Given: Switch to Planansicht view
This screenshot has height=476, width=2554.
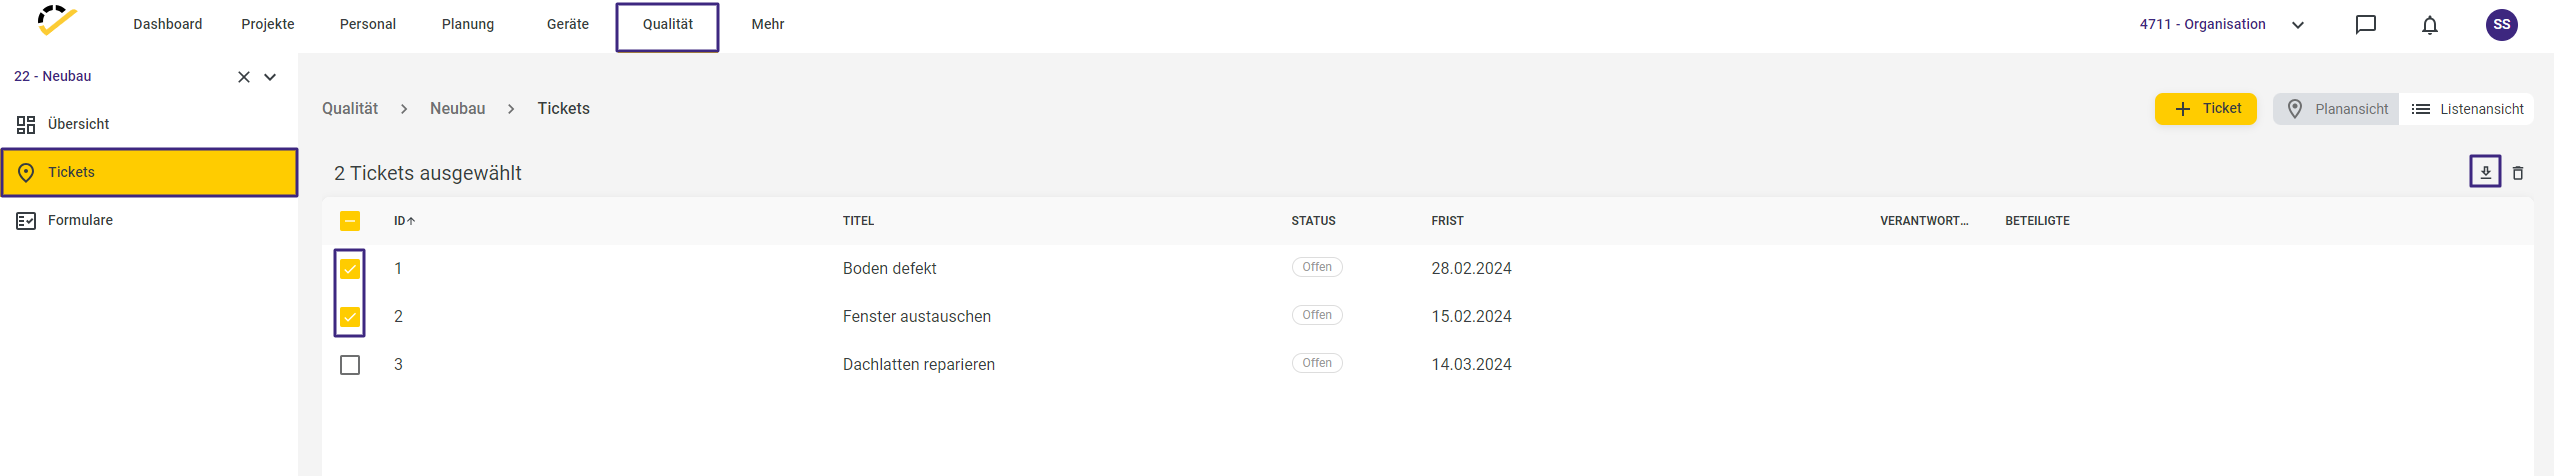Looking at the screenshot, I should 2336,109.
